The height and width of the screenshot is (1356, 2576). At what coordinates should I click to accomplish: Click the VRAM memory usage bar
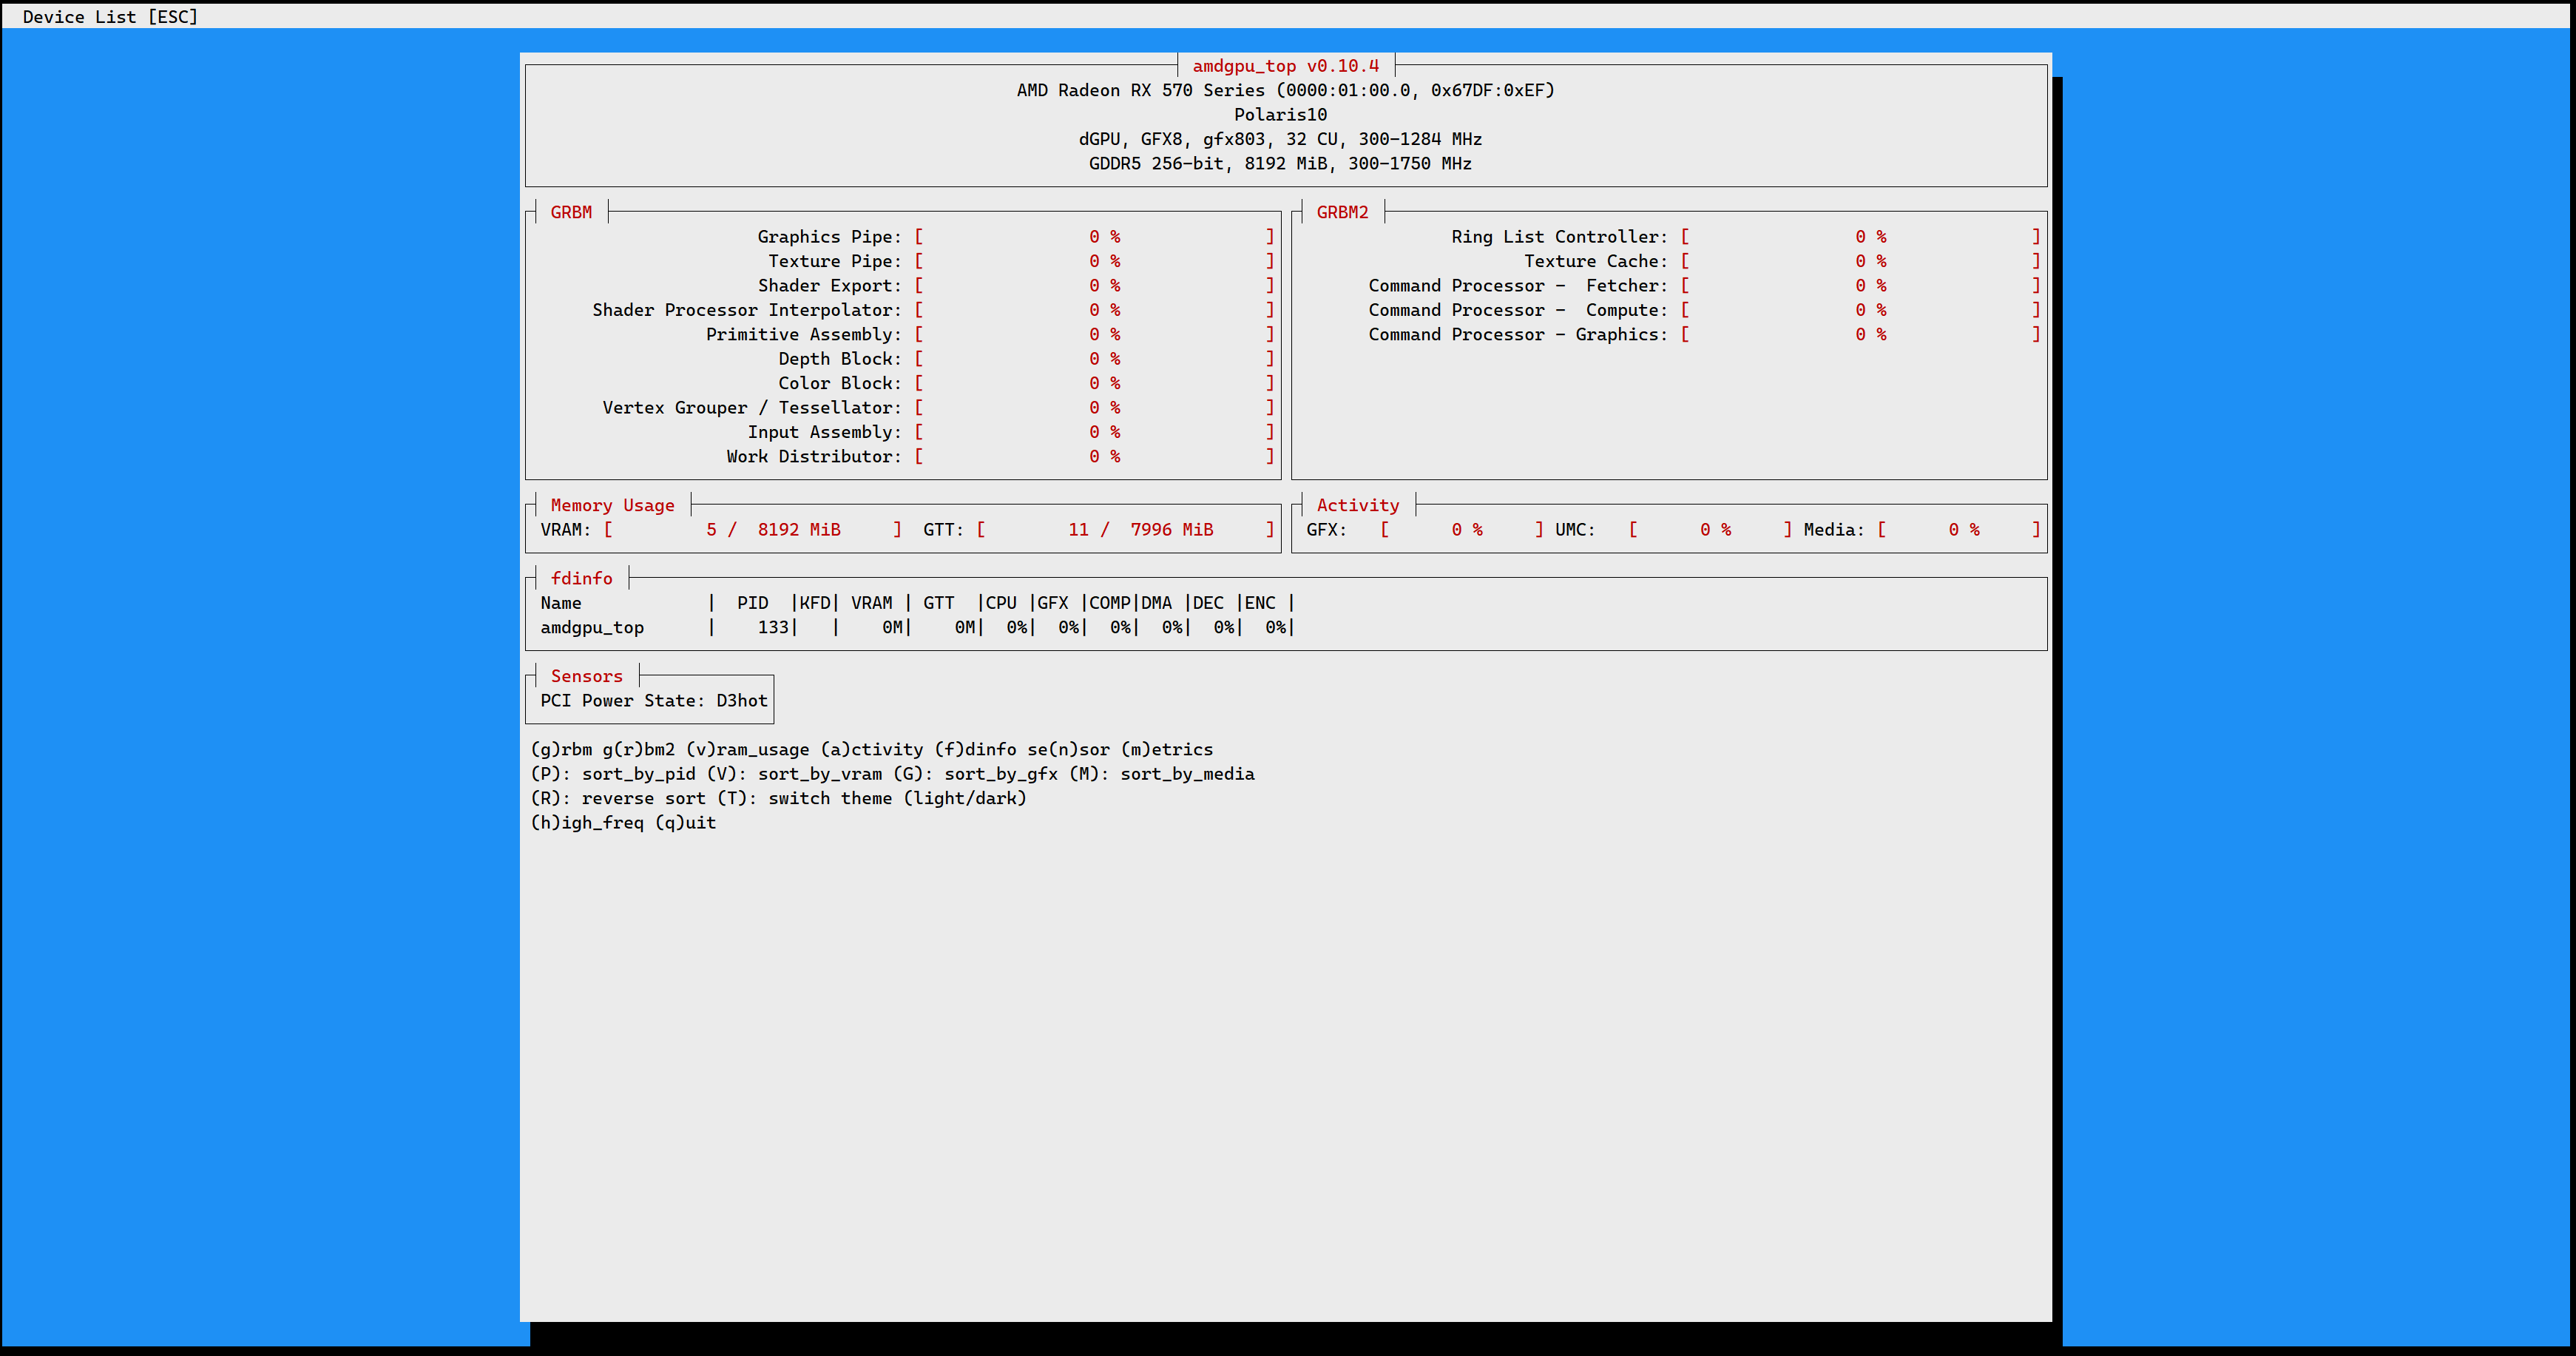coord(752,530)
